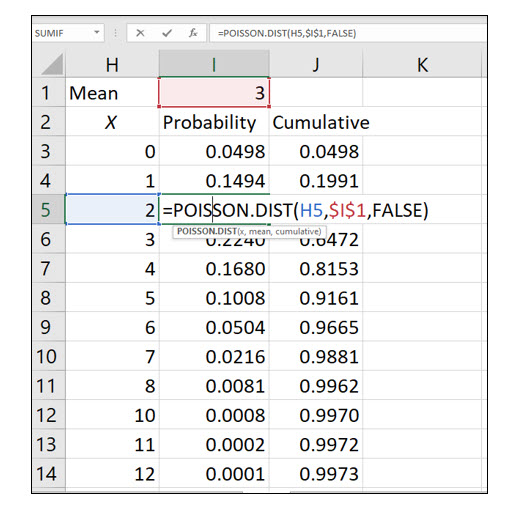This screenshot has height=510, width=510.
Task: Confirm the formula with the checkmark icon
Action: coord(167,33)
